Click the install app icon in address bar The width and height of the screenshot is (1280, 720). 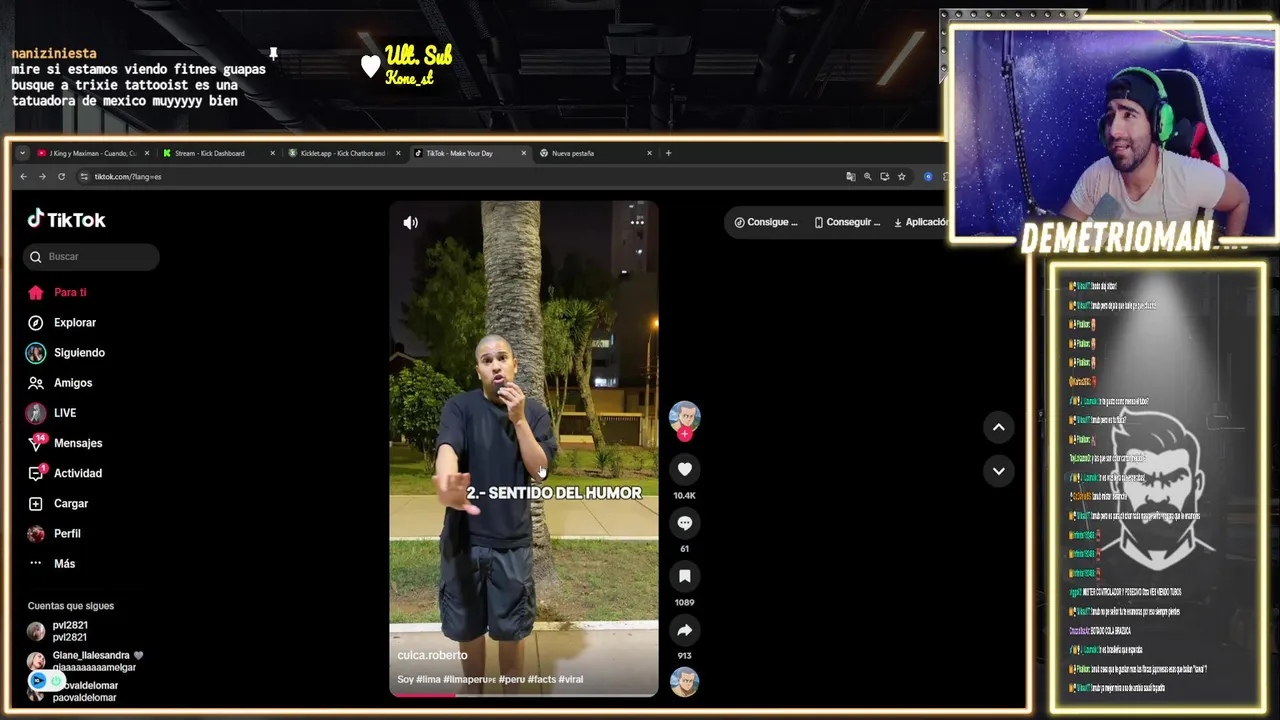pos(885,177)
